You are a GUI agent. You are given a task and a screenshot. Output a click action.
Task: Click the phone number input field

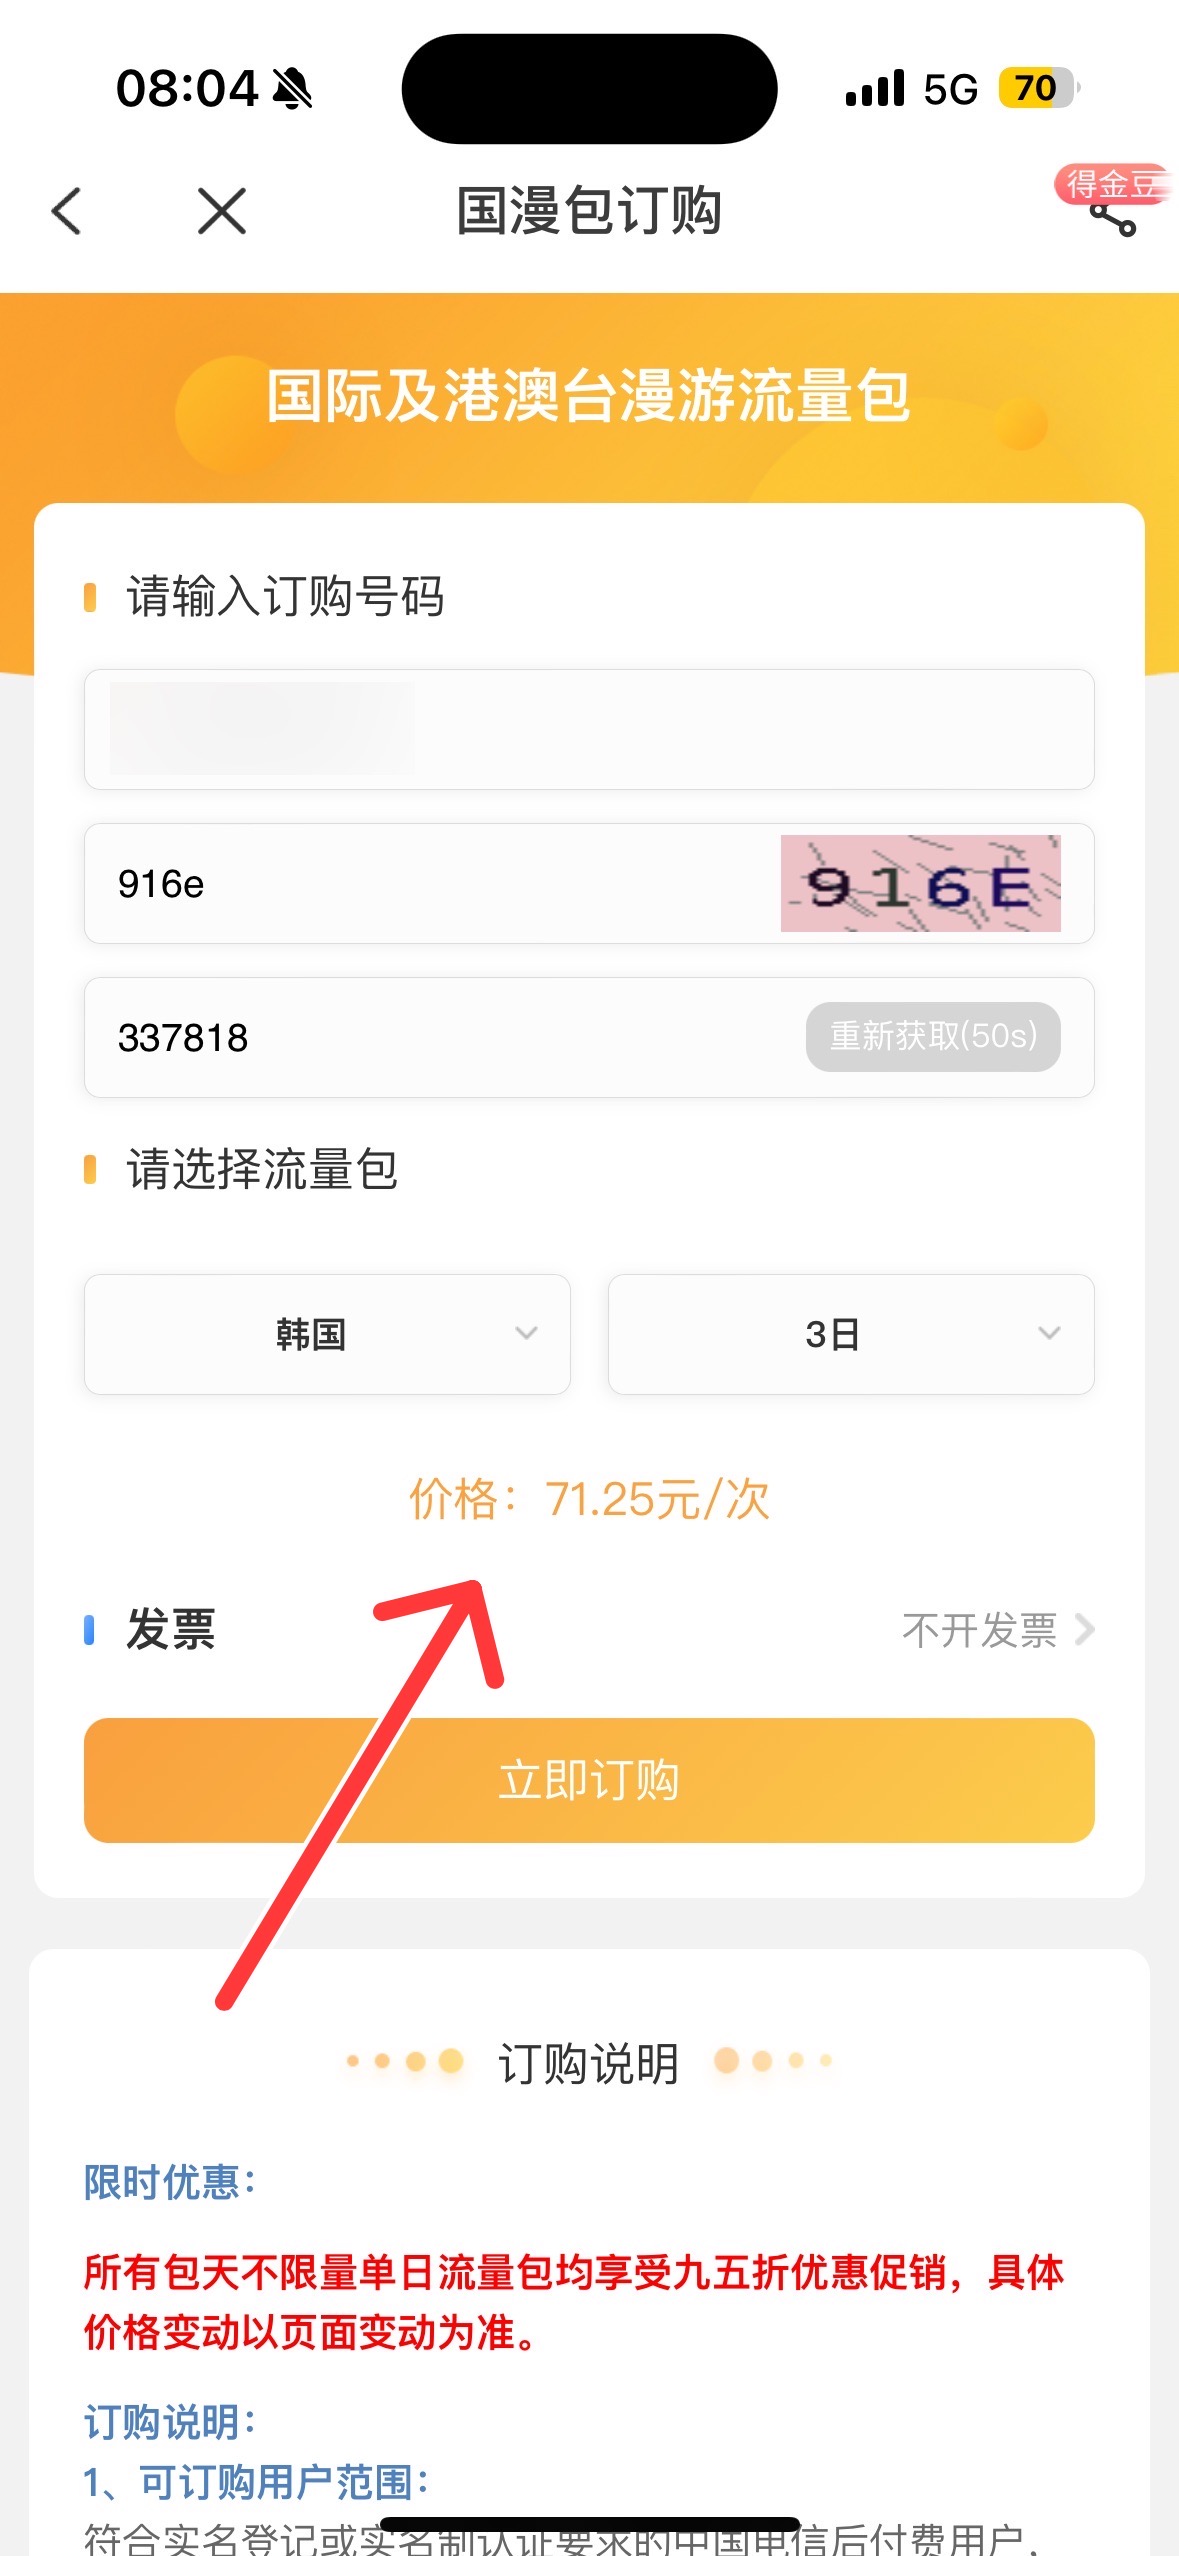coord(588,729)
